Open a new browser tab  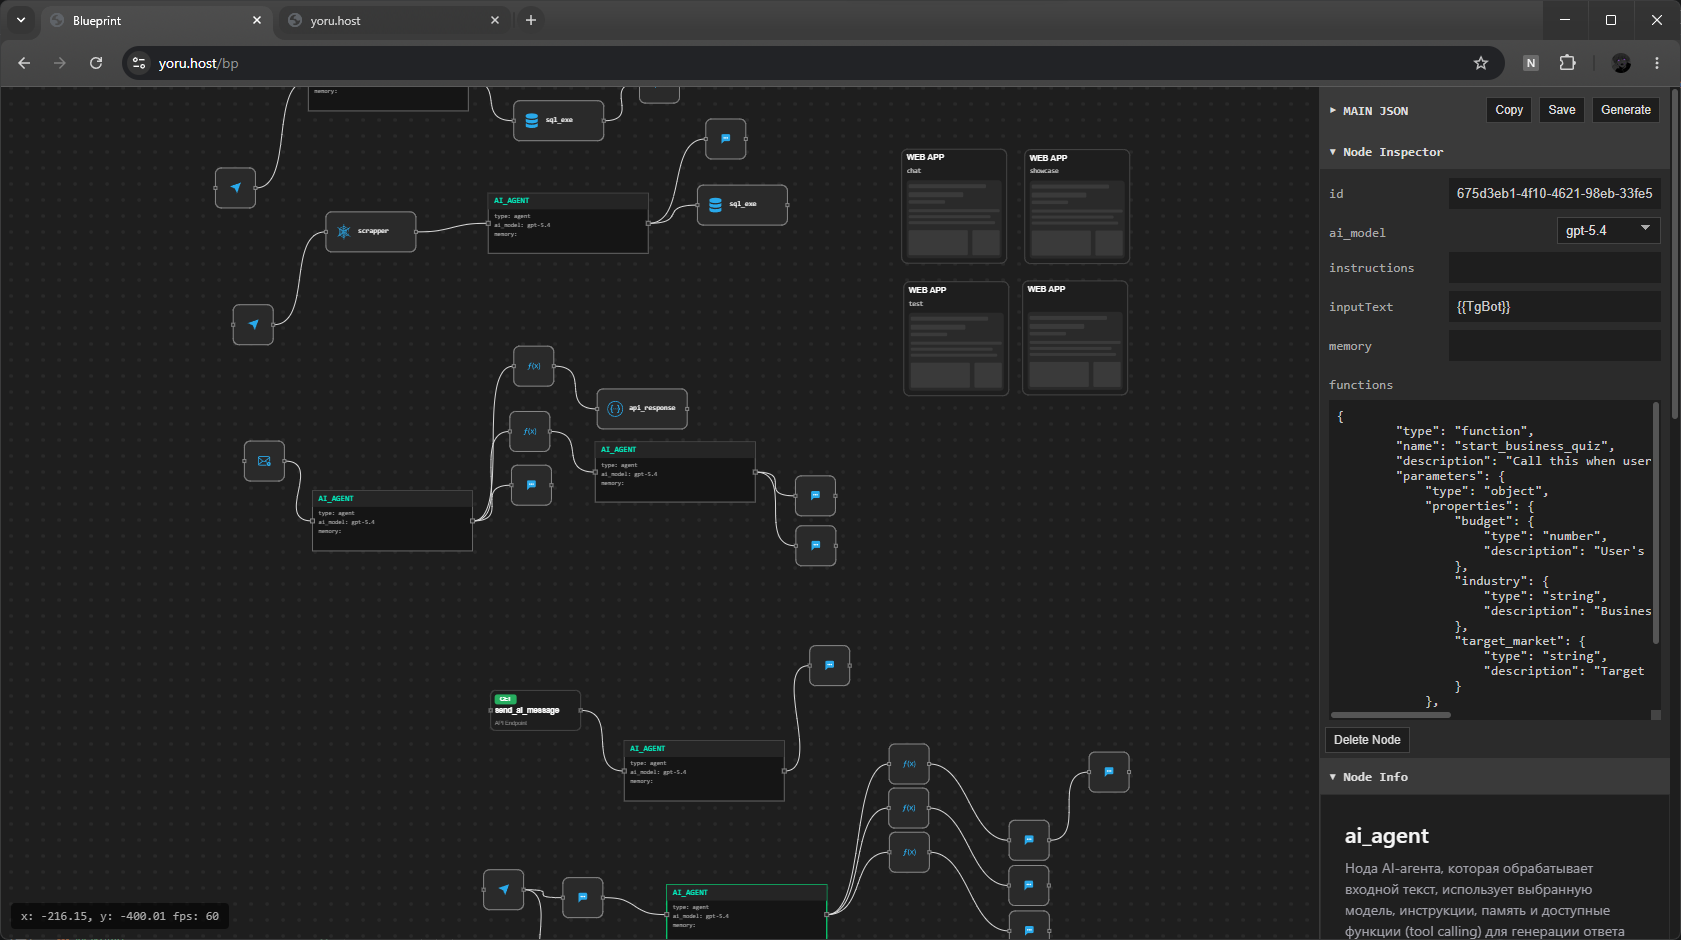click(x=531, y=20)
